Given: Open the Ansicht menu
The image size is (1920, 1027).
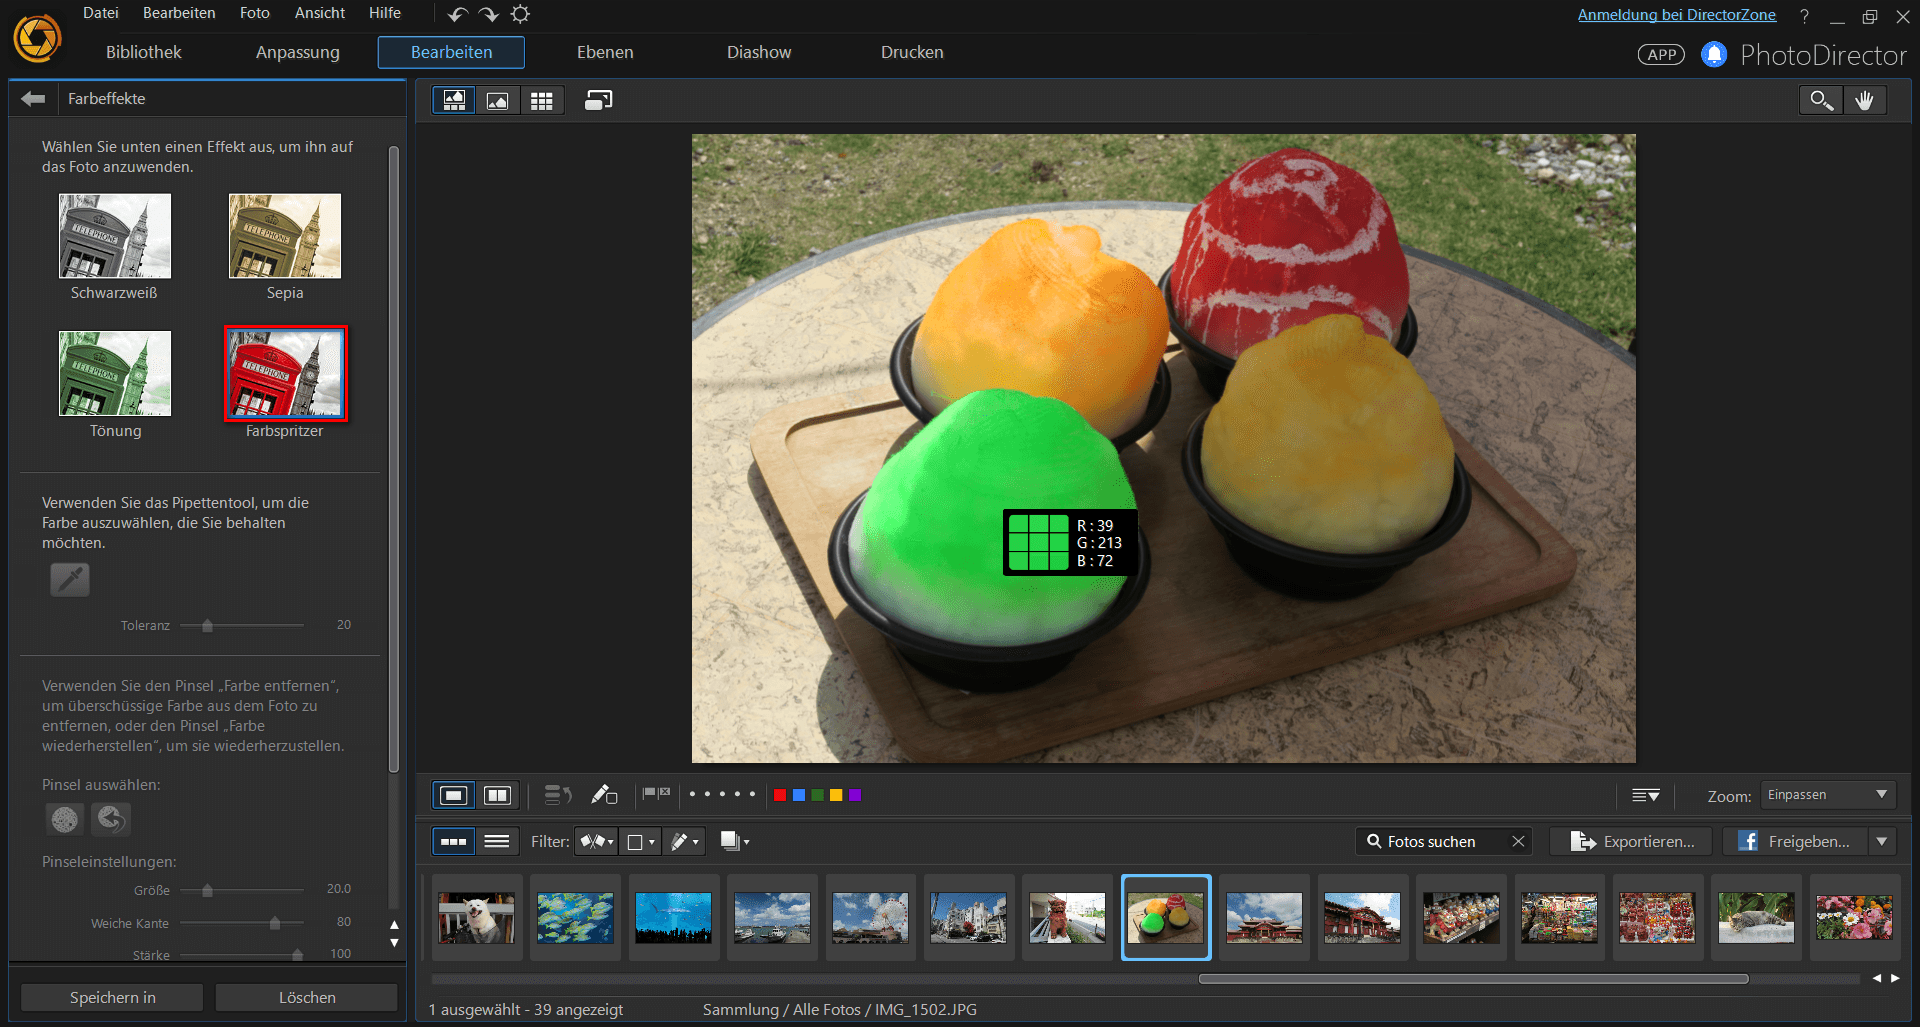Looking at the screenshot, I should tap(320, 13).
